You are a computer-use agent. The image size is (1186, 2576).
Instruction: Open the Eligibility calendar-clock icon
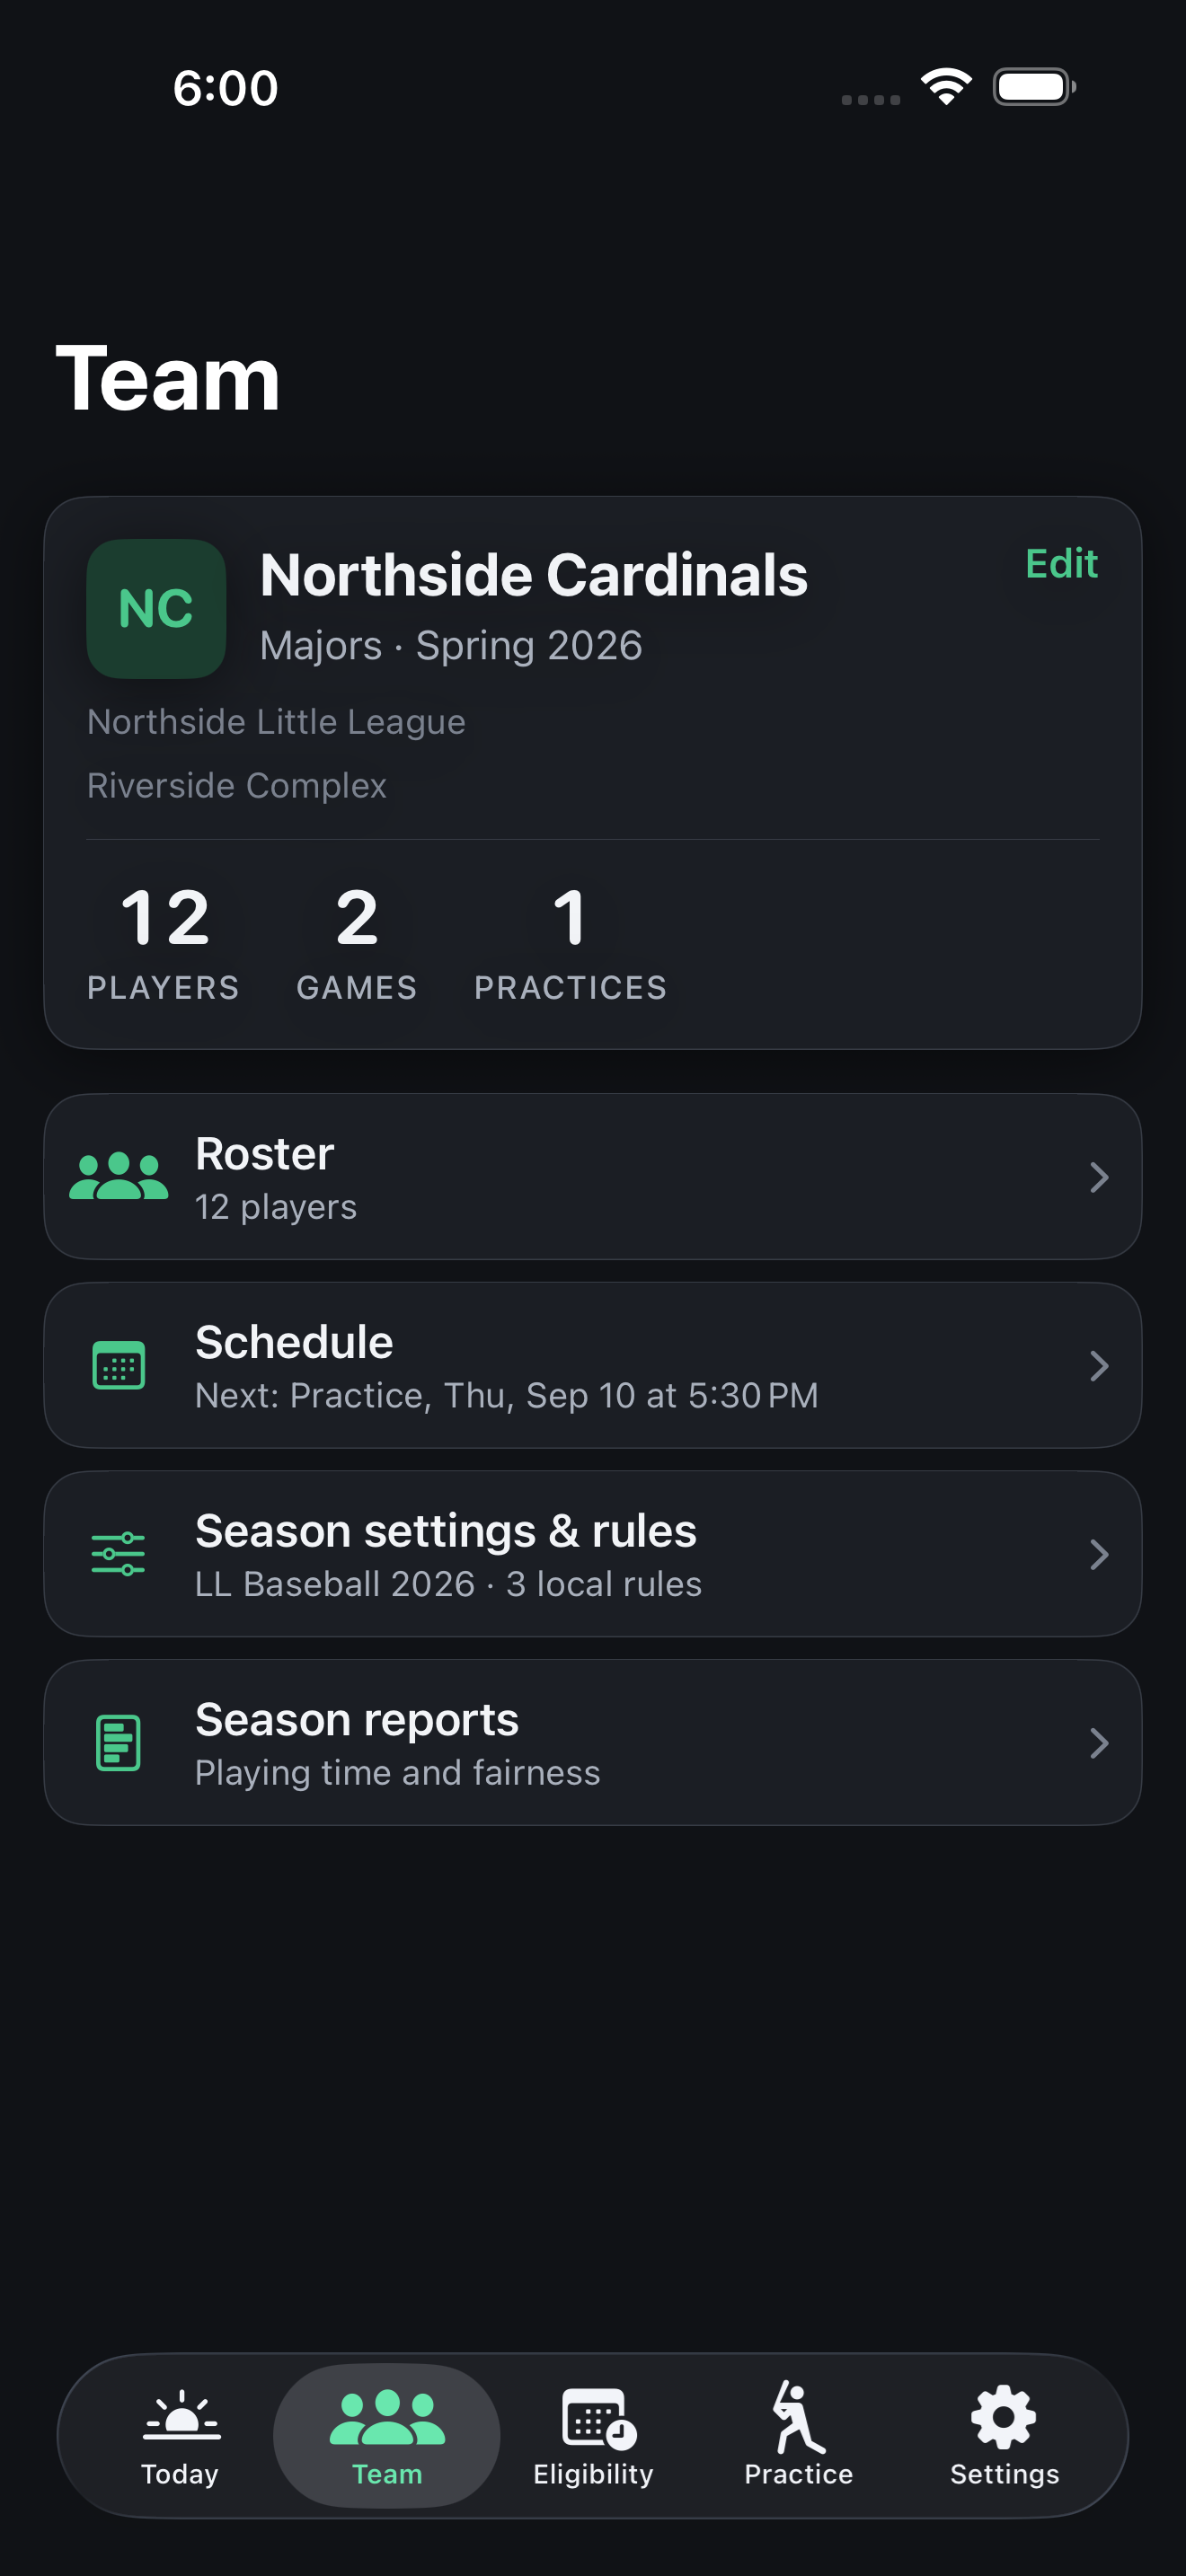[x=598, y=2419]
